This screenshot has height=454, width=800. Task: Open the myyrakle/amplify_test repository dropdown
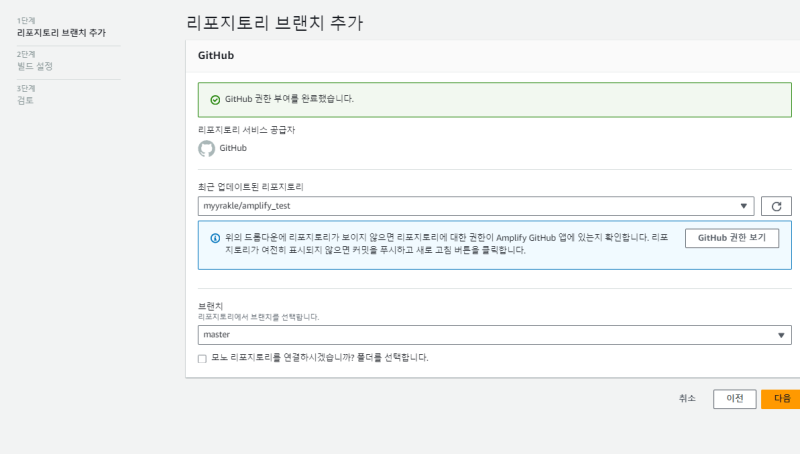(476, 206)
